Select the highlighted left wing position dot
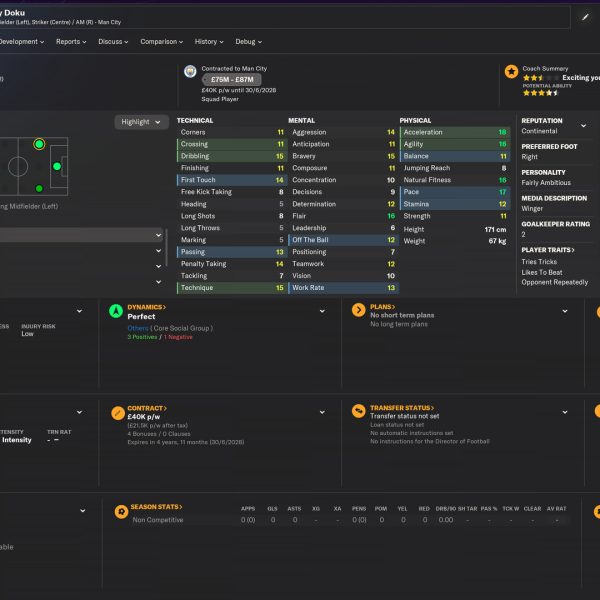 coord(39,144)
